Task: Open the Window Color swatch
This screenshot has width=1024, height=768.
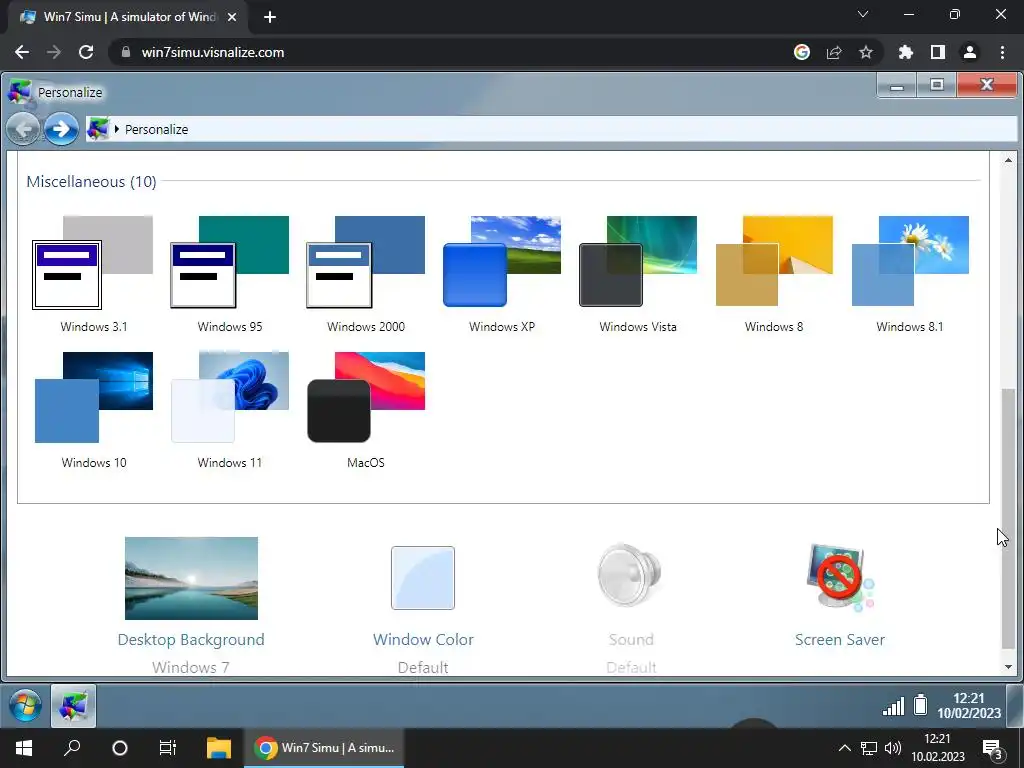Action: (x=423, y=578)
